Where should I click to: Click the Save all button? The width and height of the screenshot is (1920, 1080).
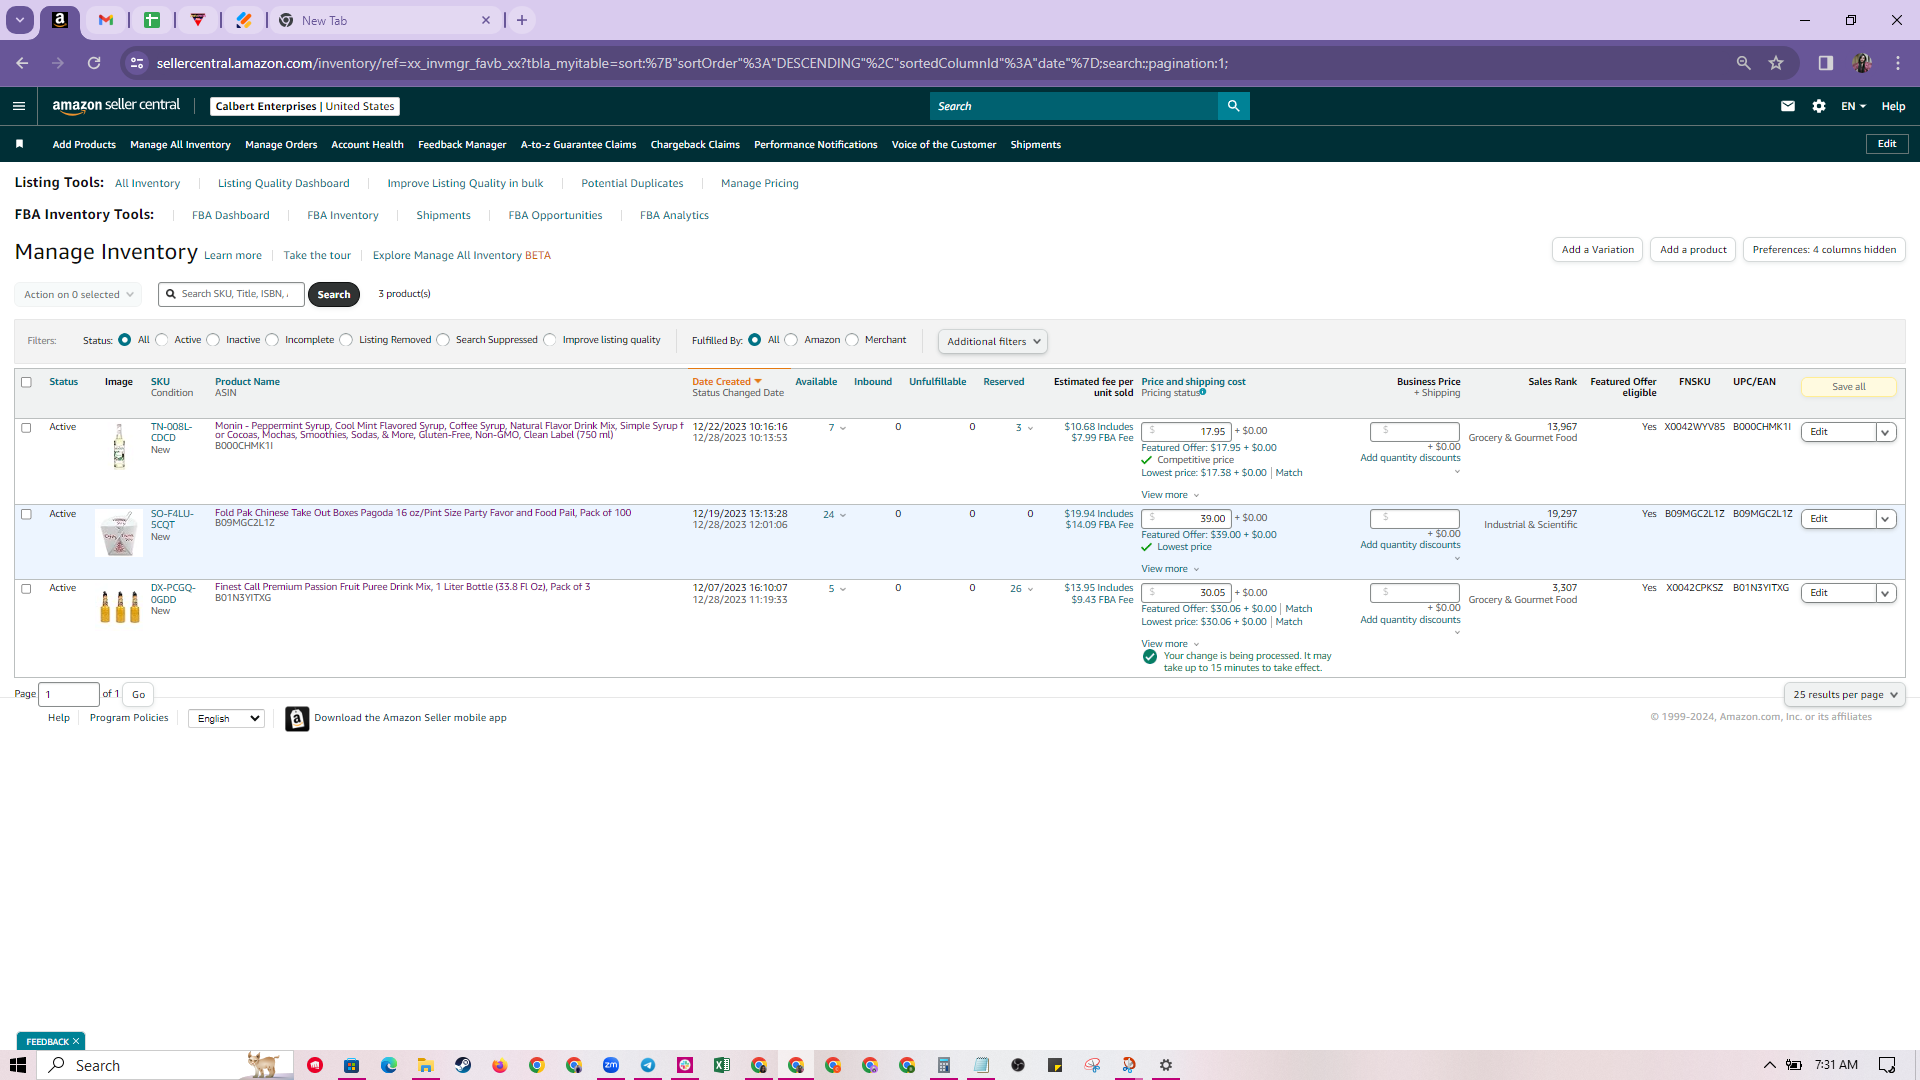pyautogui.click(x=1848, y=387)
